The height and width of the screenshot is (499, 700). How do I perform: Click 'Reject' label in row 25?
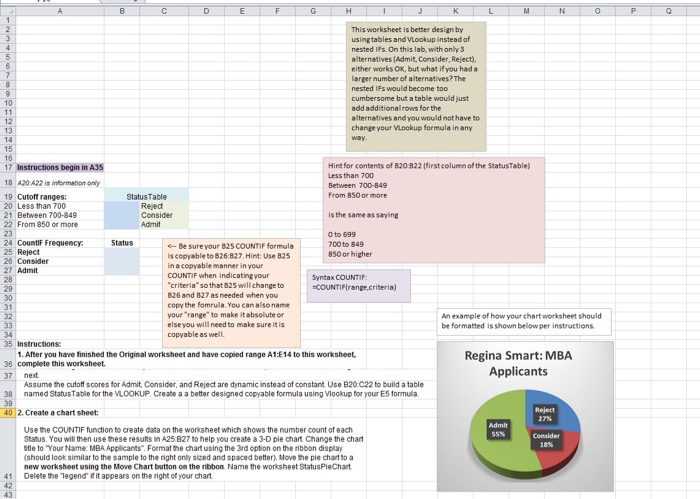click(60, 252)
